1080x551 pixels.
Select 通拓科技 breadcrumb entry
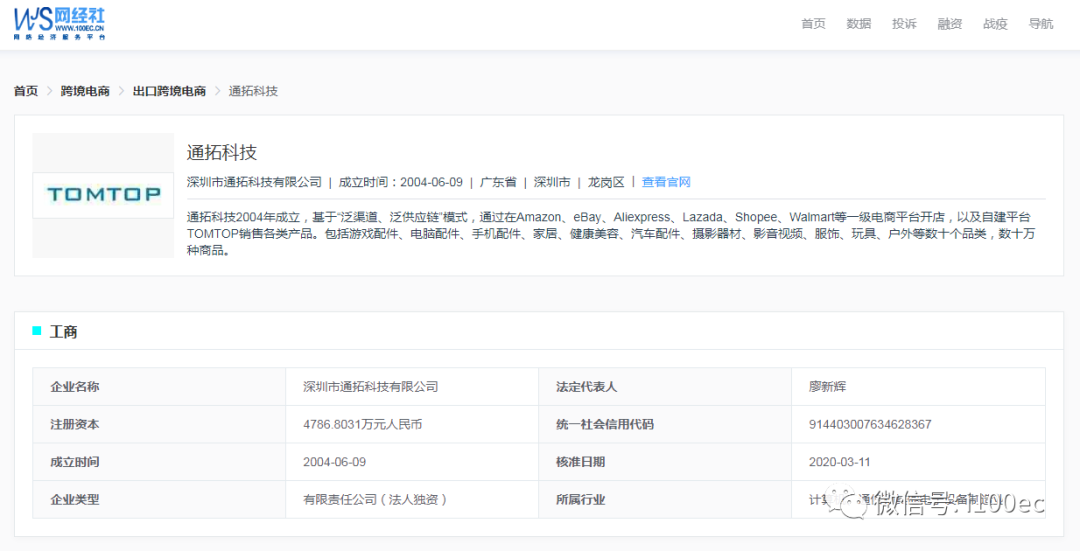(x=253, y=91)
